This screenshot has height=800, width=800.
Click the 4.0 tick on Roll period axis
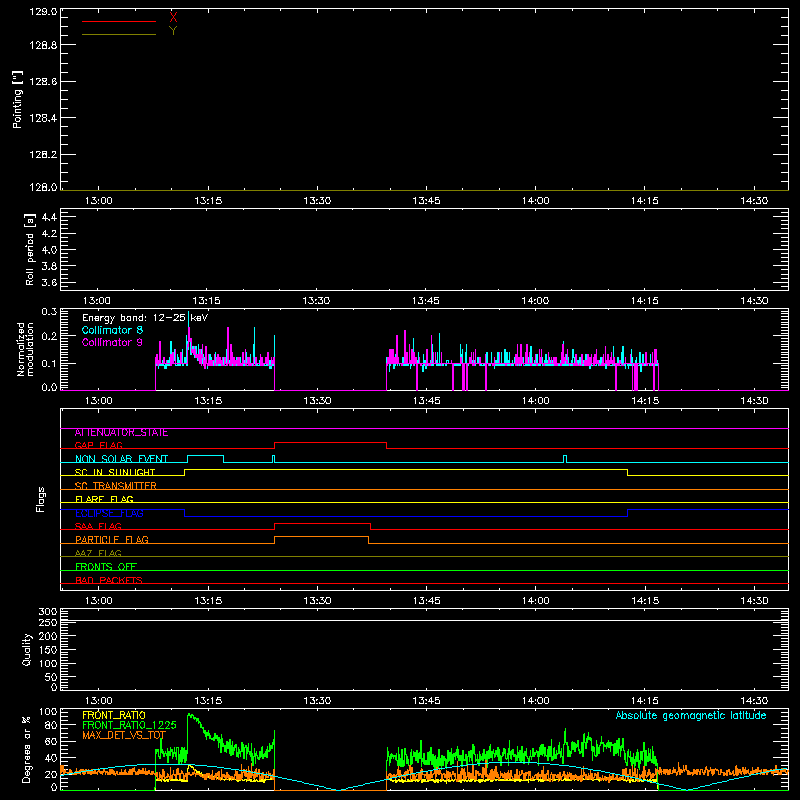click(x=49, y=250)
